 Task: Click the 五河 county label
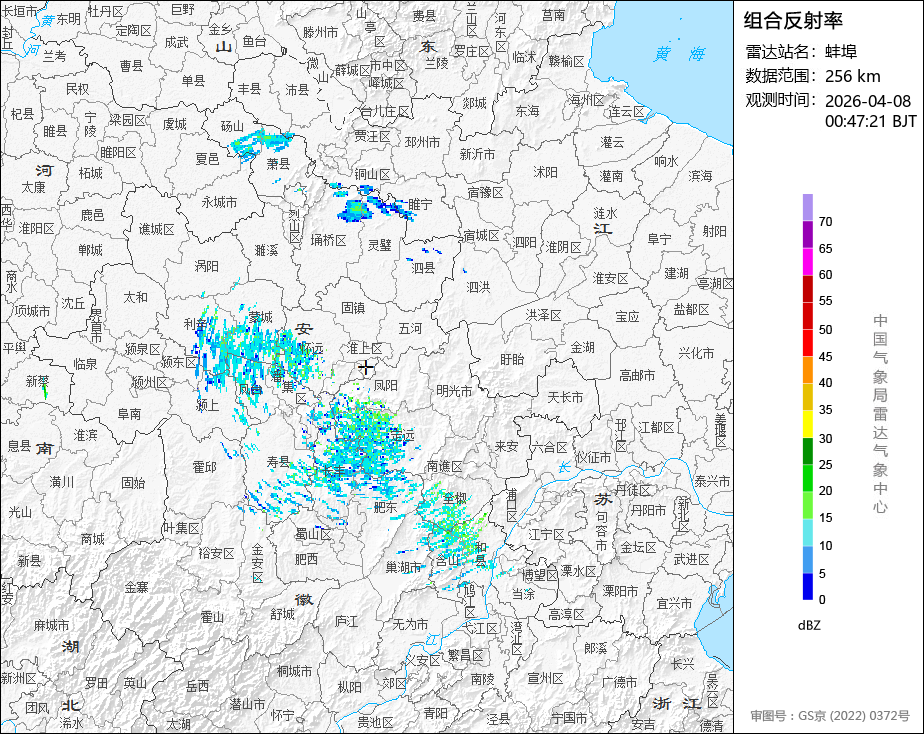(410, 328)
